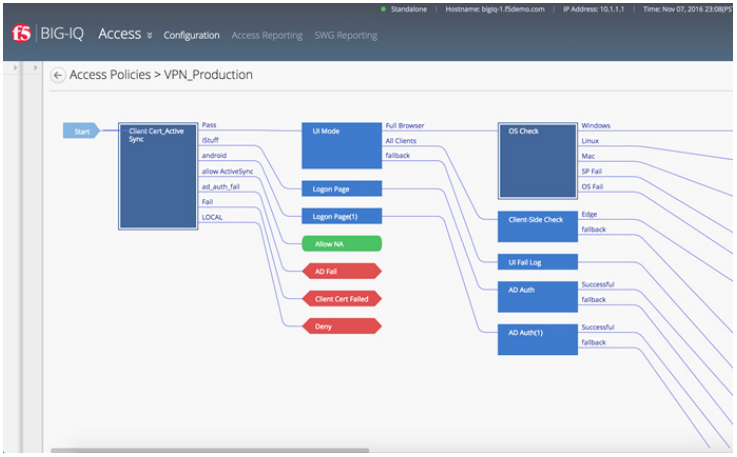Select the Client Cert_Active Sync node
Viewport: 737px width, 457px height.
pyautogui.click(x=158, y=176)
